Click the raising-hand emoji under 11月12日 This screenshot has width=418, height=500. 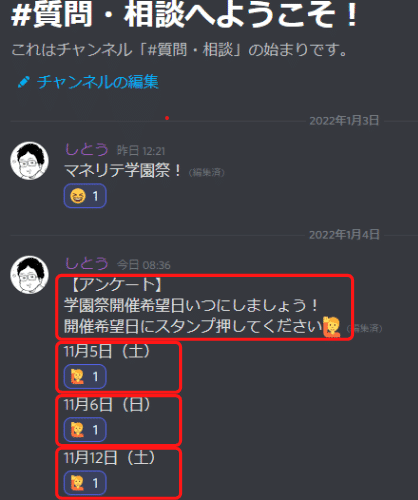pyautogui.click(x=77, y=483)
